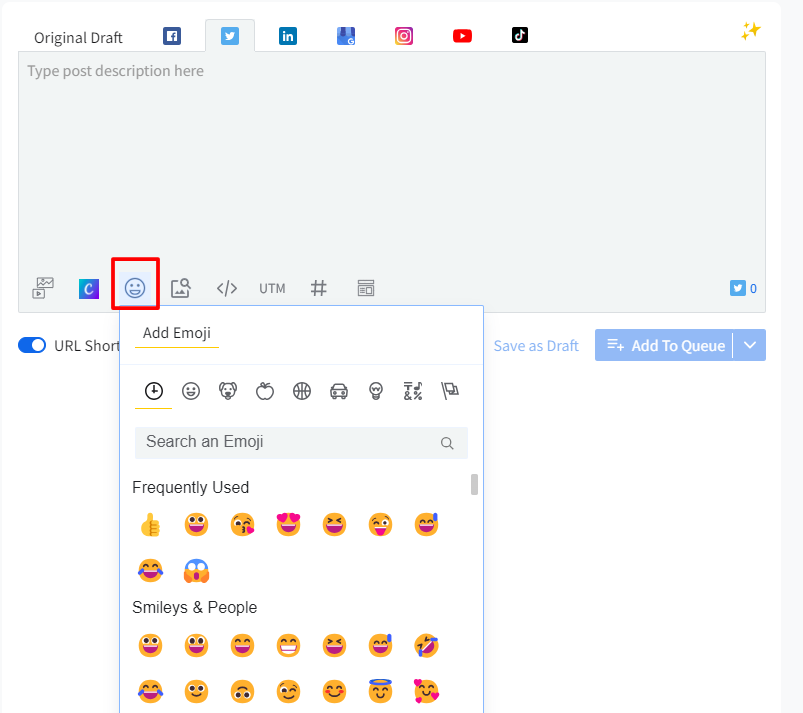Screen dimensions: 803x713
Task: Switch to the Facebook tab
Action: (x=172, y=36)
